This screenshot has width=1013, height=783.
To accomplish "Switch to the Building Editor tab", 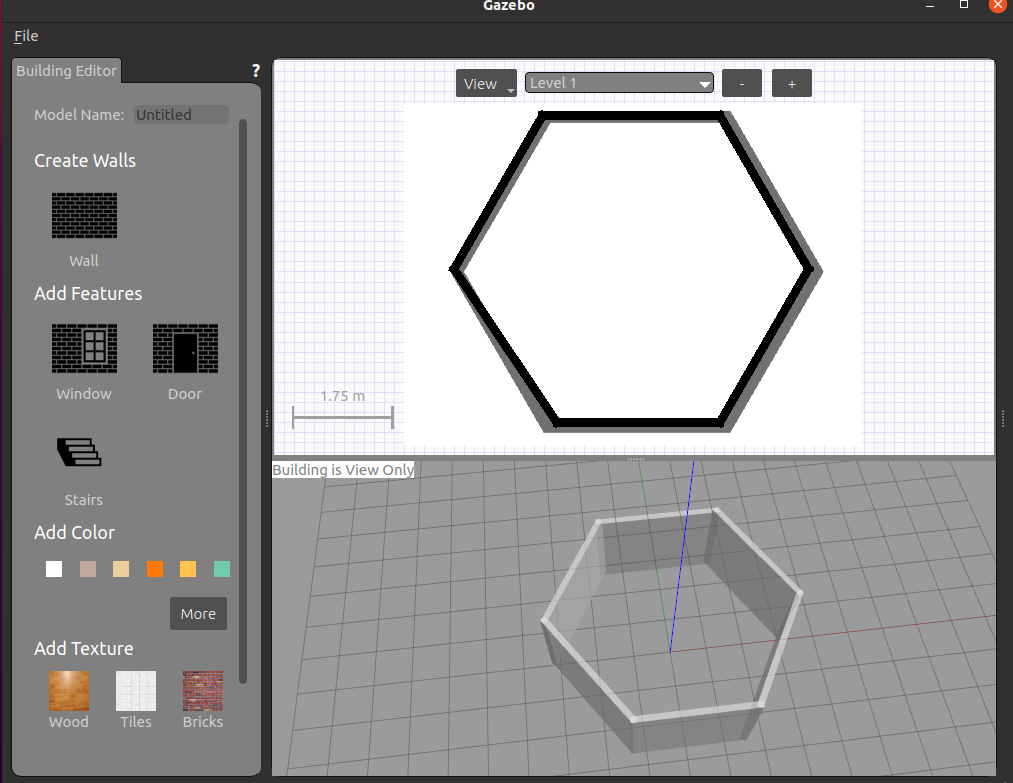I will (66, 71).
